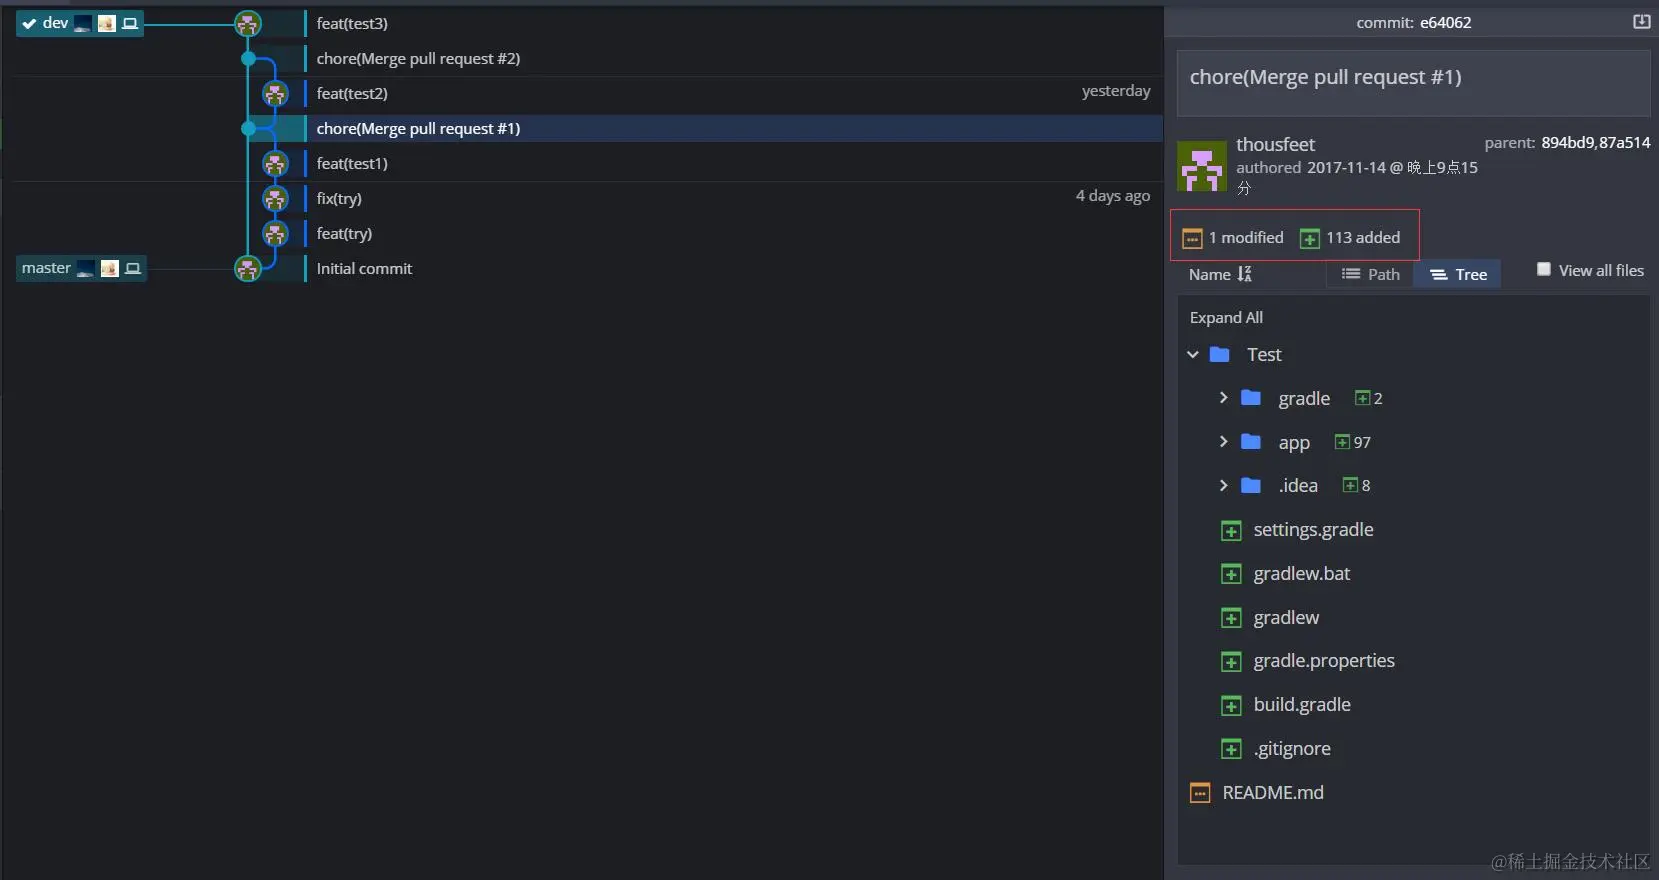Select the Tree file view
The width and height of the screenshot is (1659, 880).
point(1458,274)
